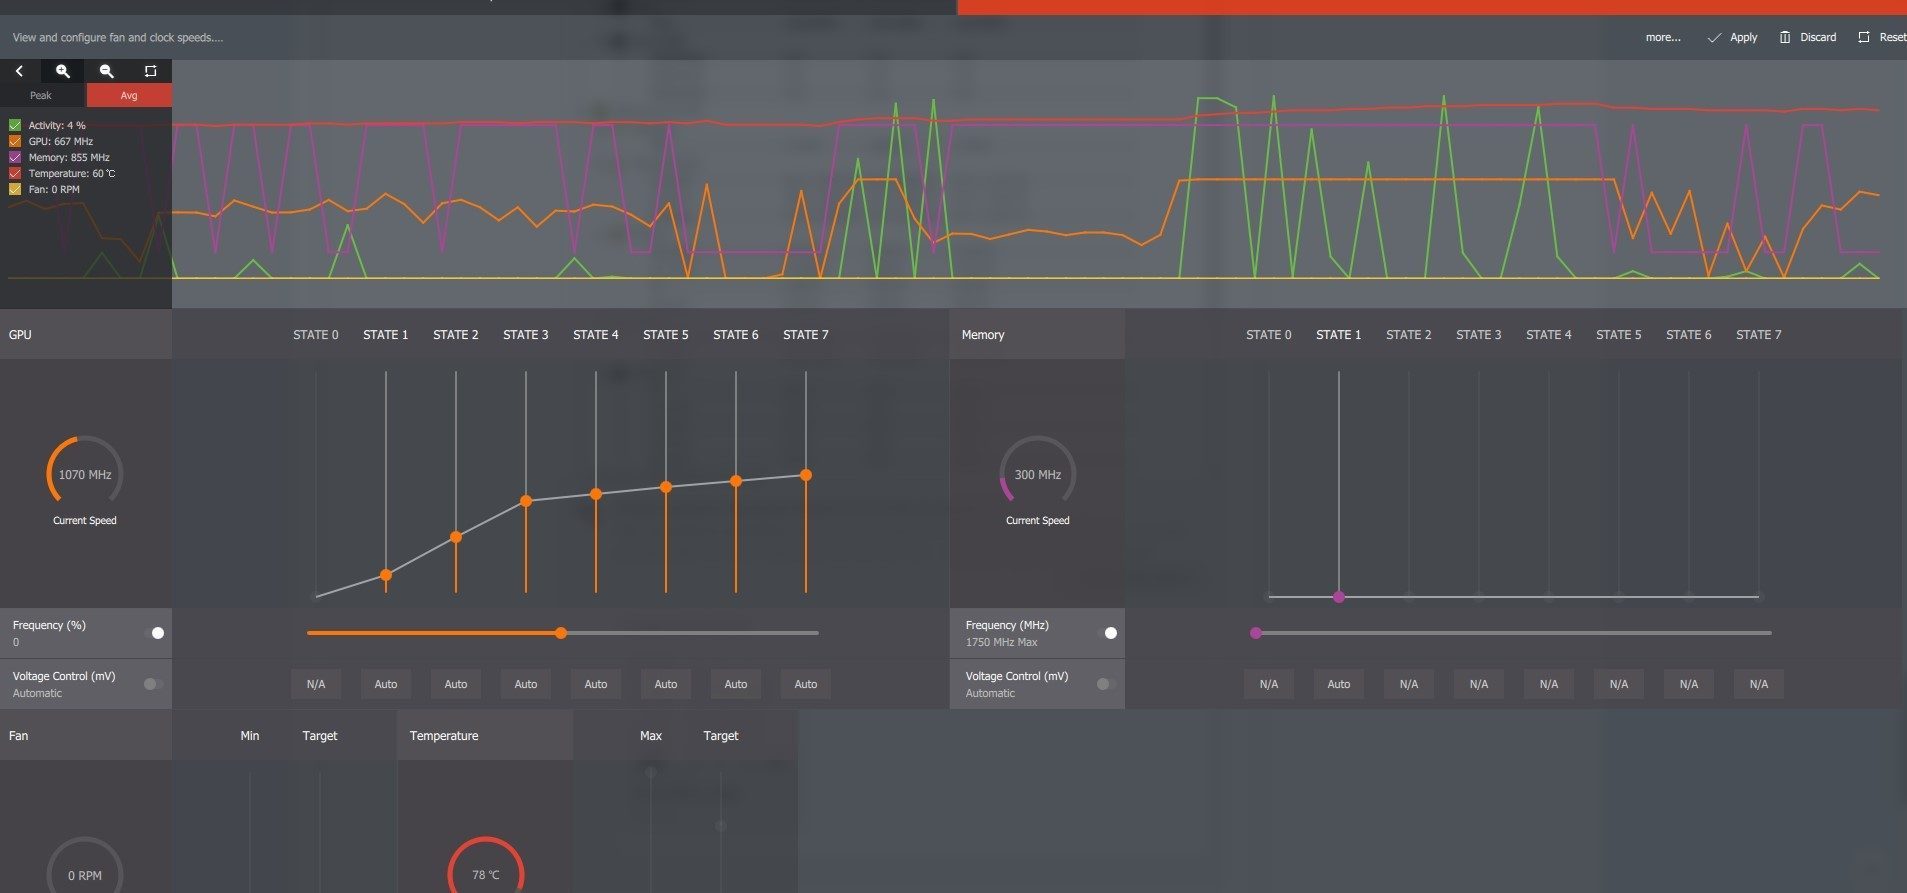Open the more... link
The height and width of the screenshot is (893, 1907).
click(x=1663, y=37)
